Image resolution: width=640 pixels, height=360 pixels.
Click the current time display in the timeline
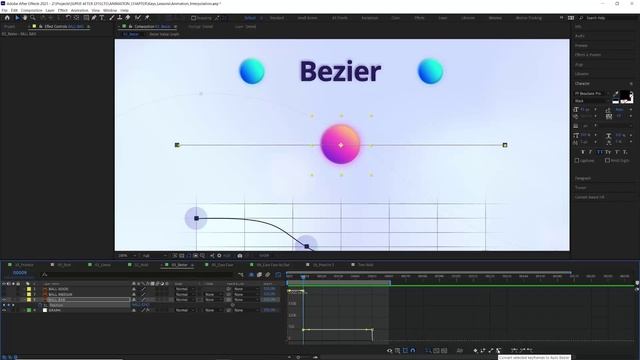20,273
